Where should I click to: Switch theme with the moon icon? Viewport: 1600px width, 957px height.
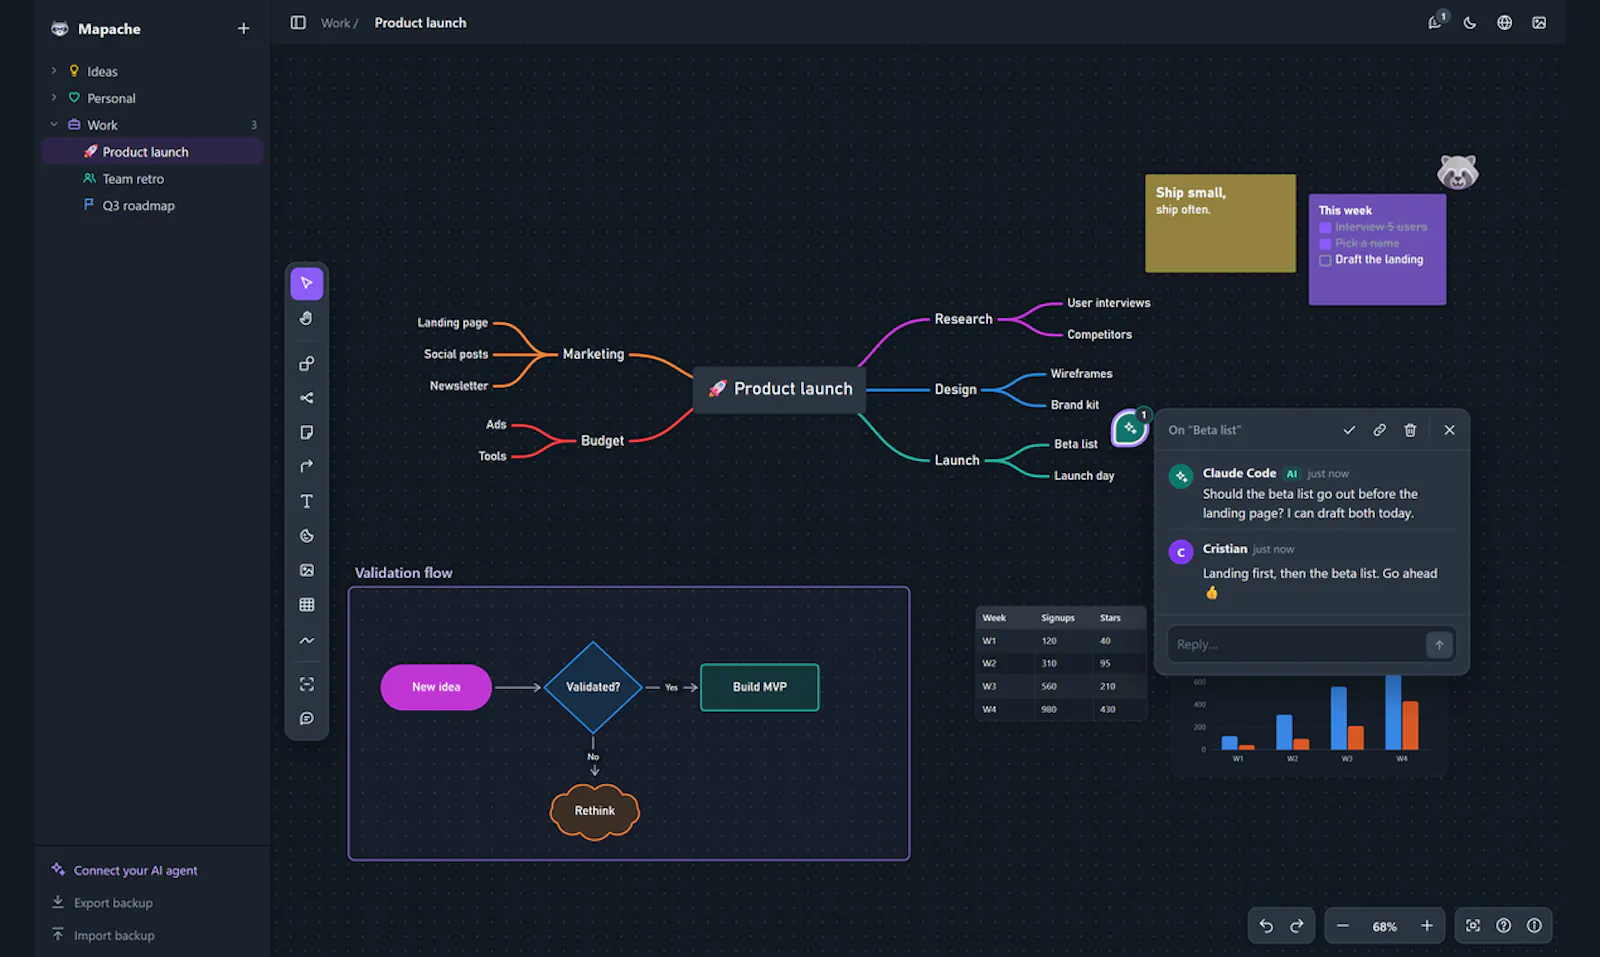click(x=1470, y=23)
